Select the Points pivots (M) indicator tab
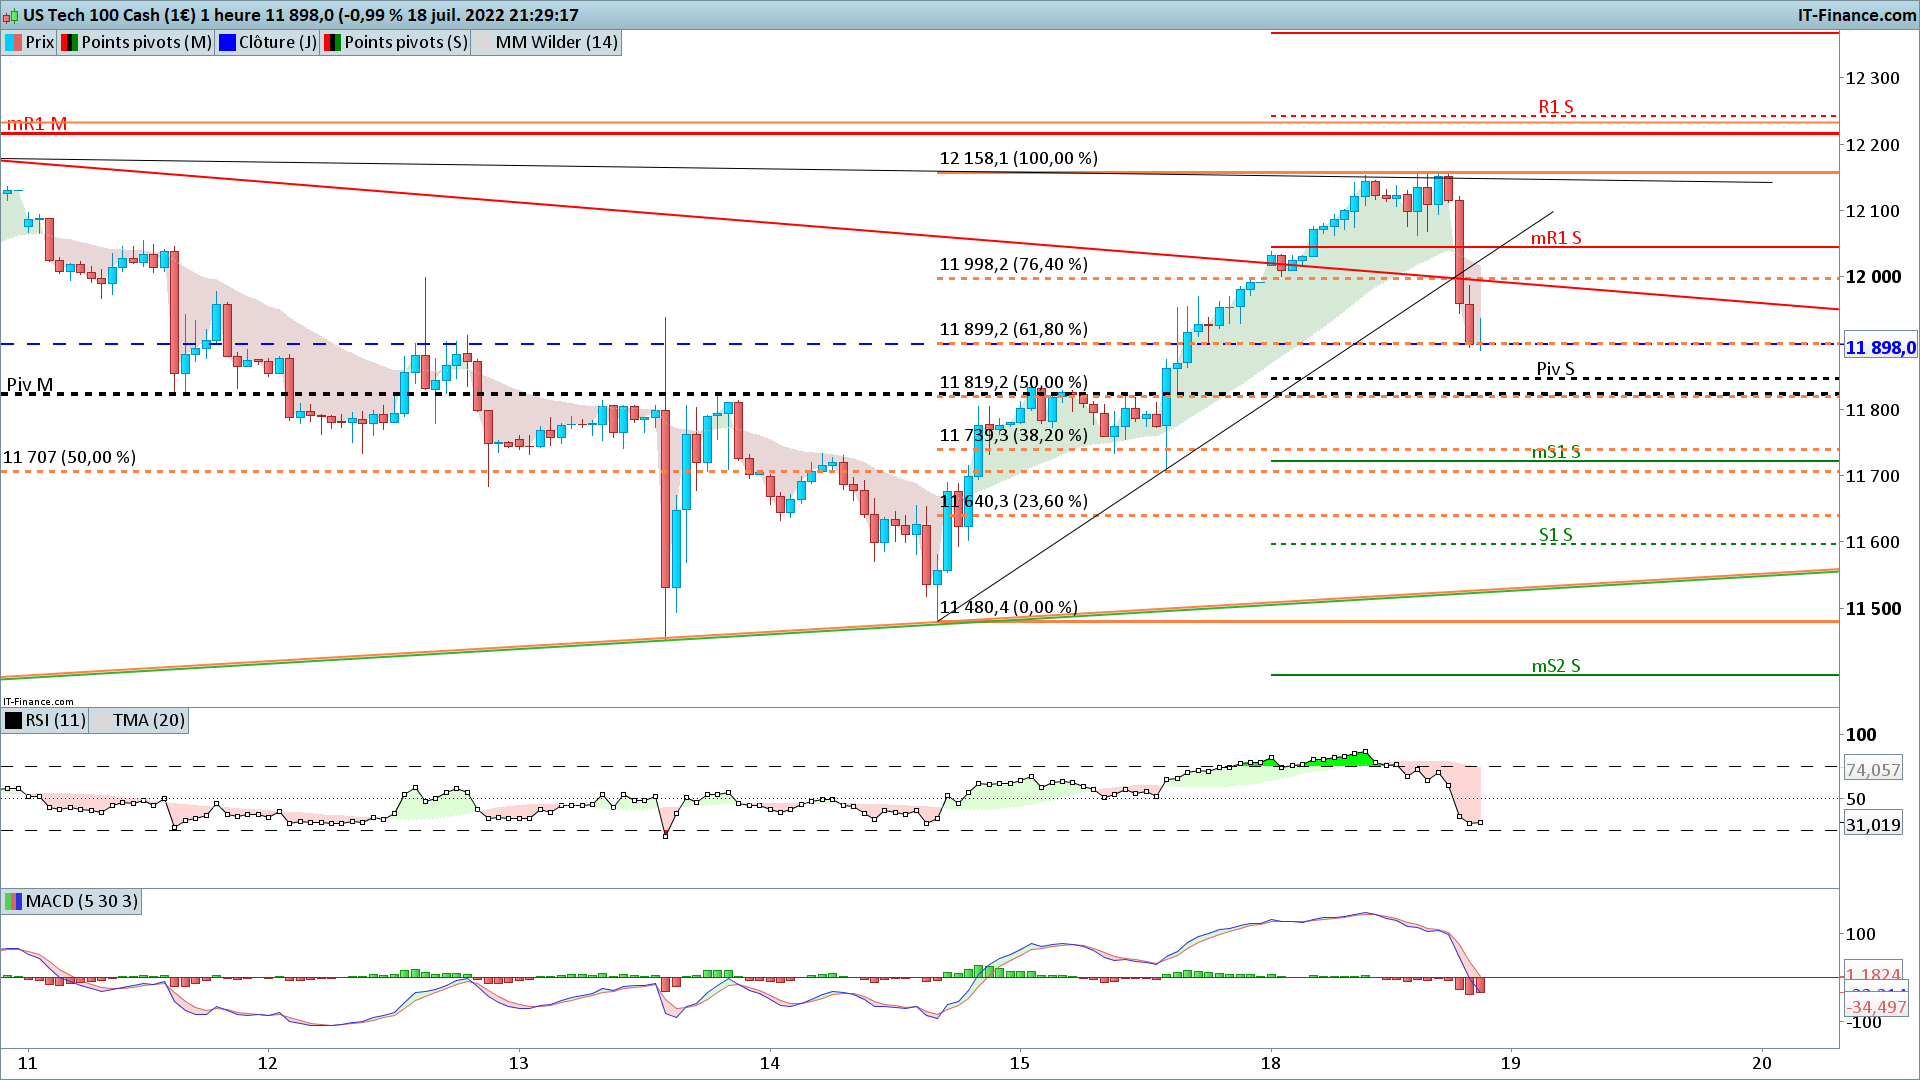 pyautogui.click(x=146, y=42)
